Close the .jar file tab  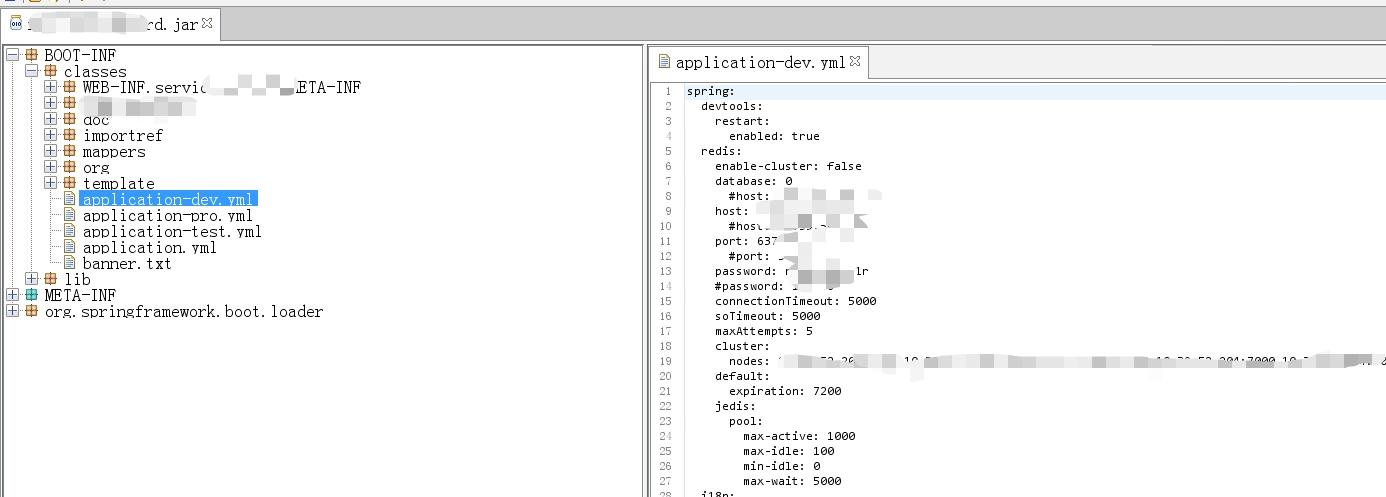207,23
